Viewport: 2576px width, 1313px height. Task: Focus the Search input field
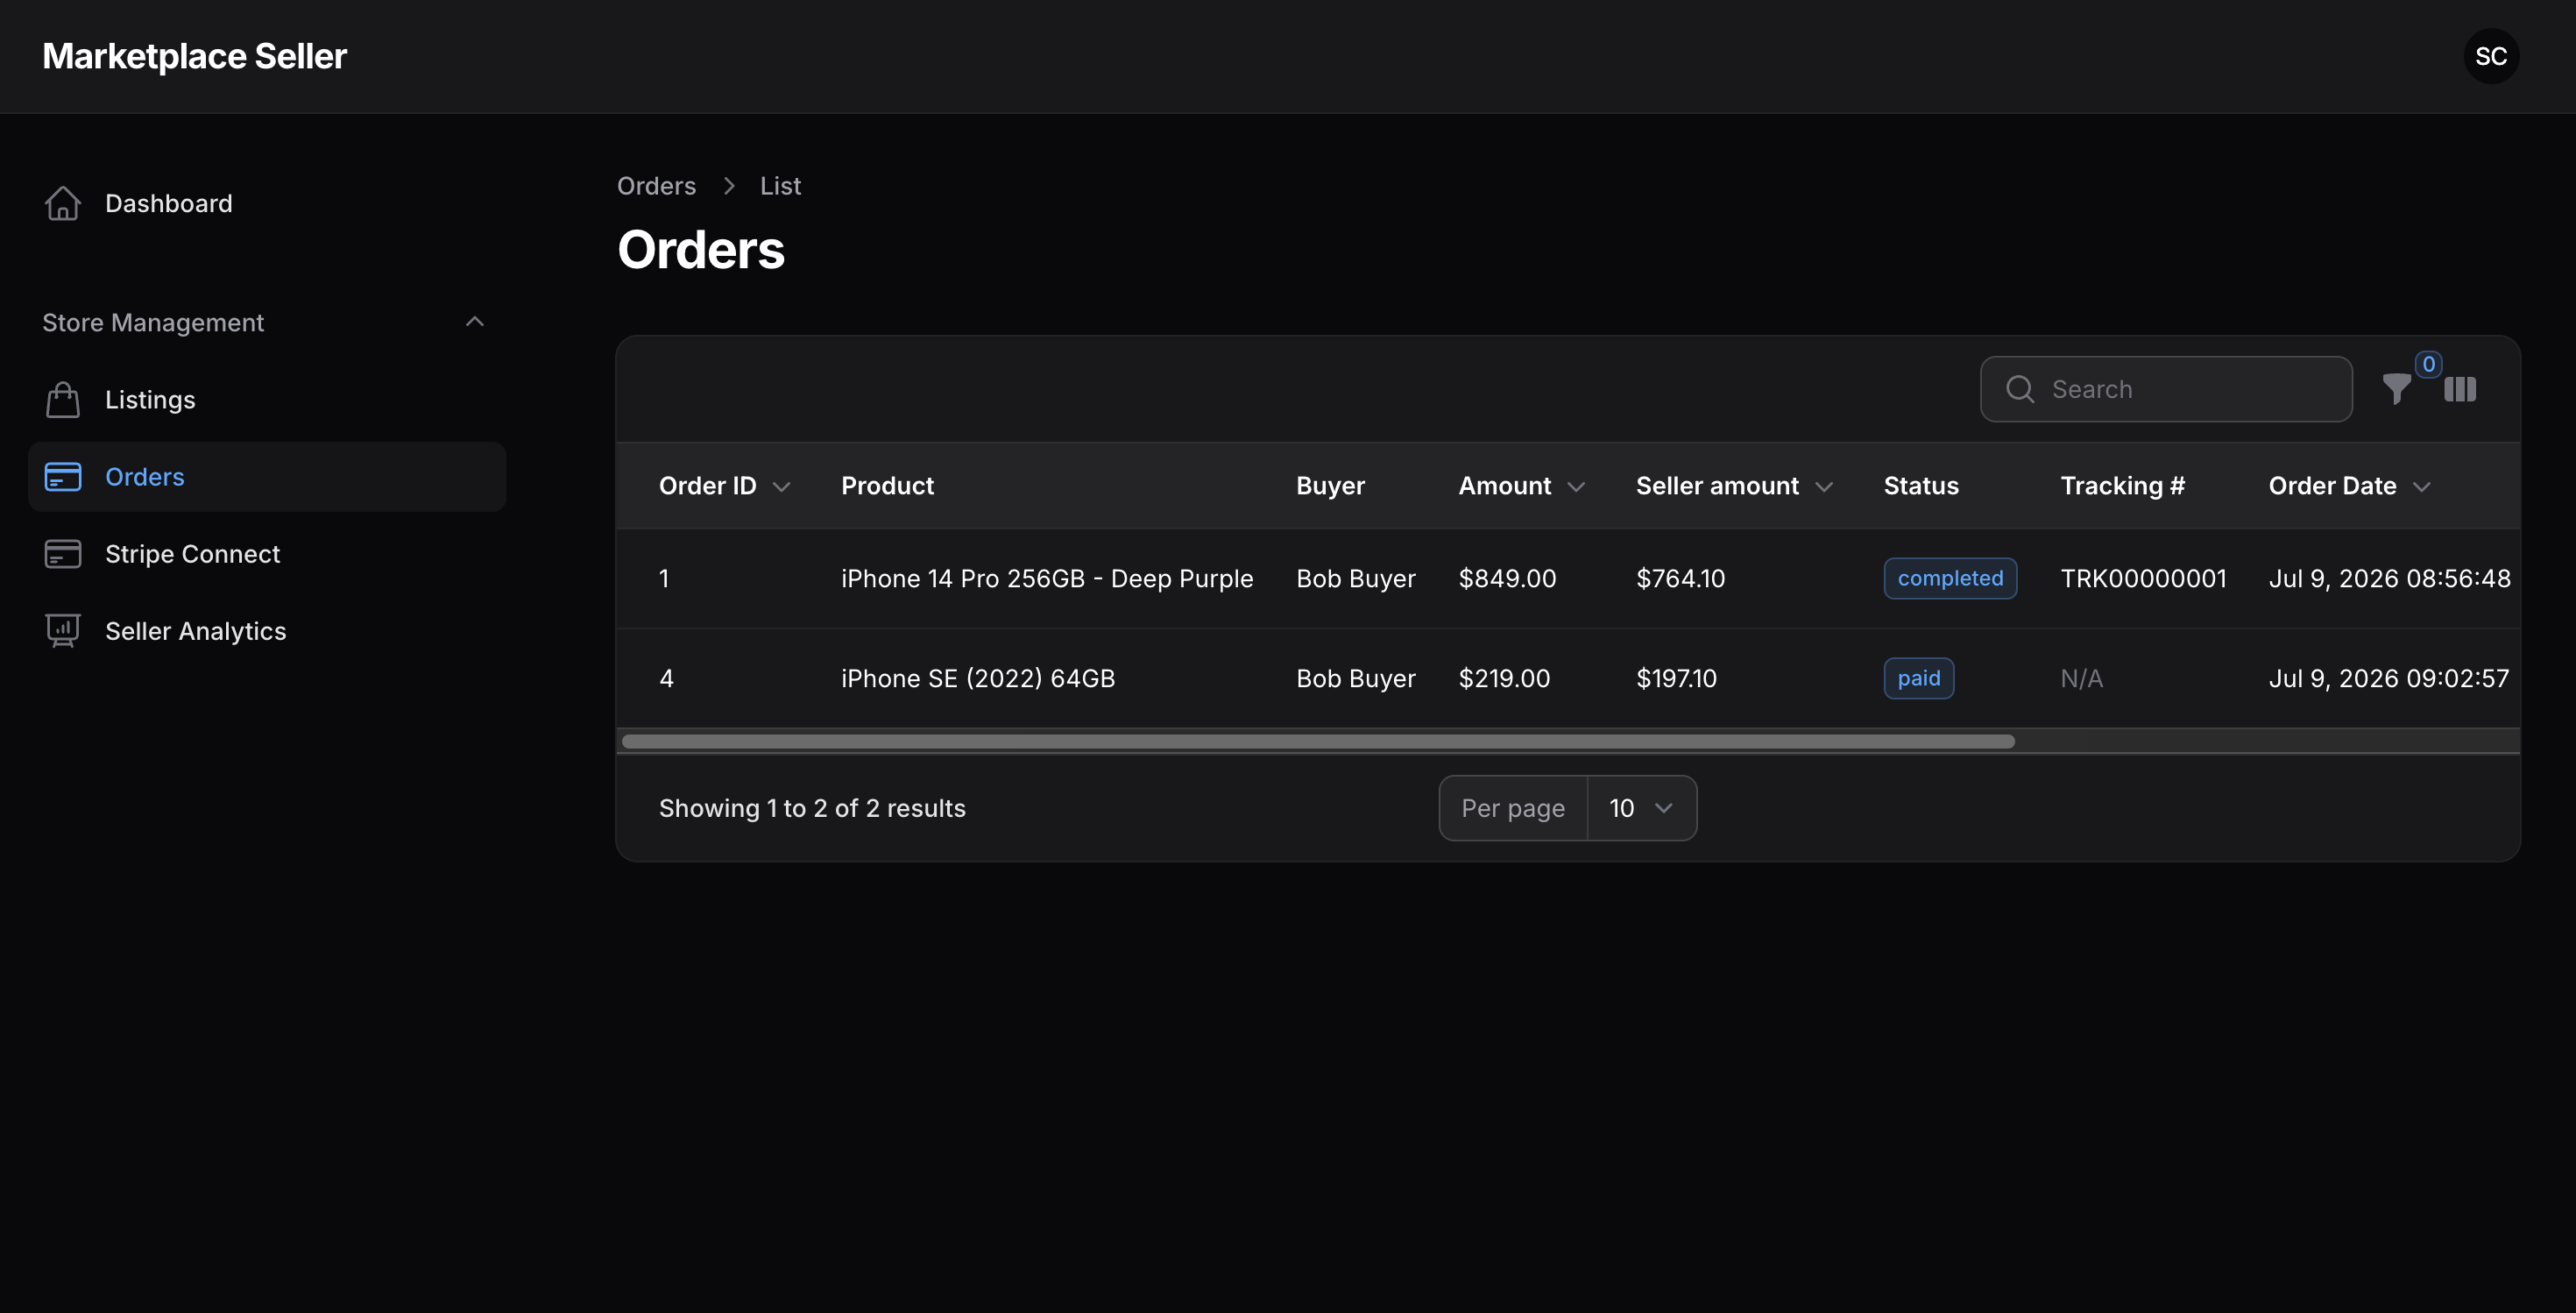pos(2166,389)
